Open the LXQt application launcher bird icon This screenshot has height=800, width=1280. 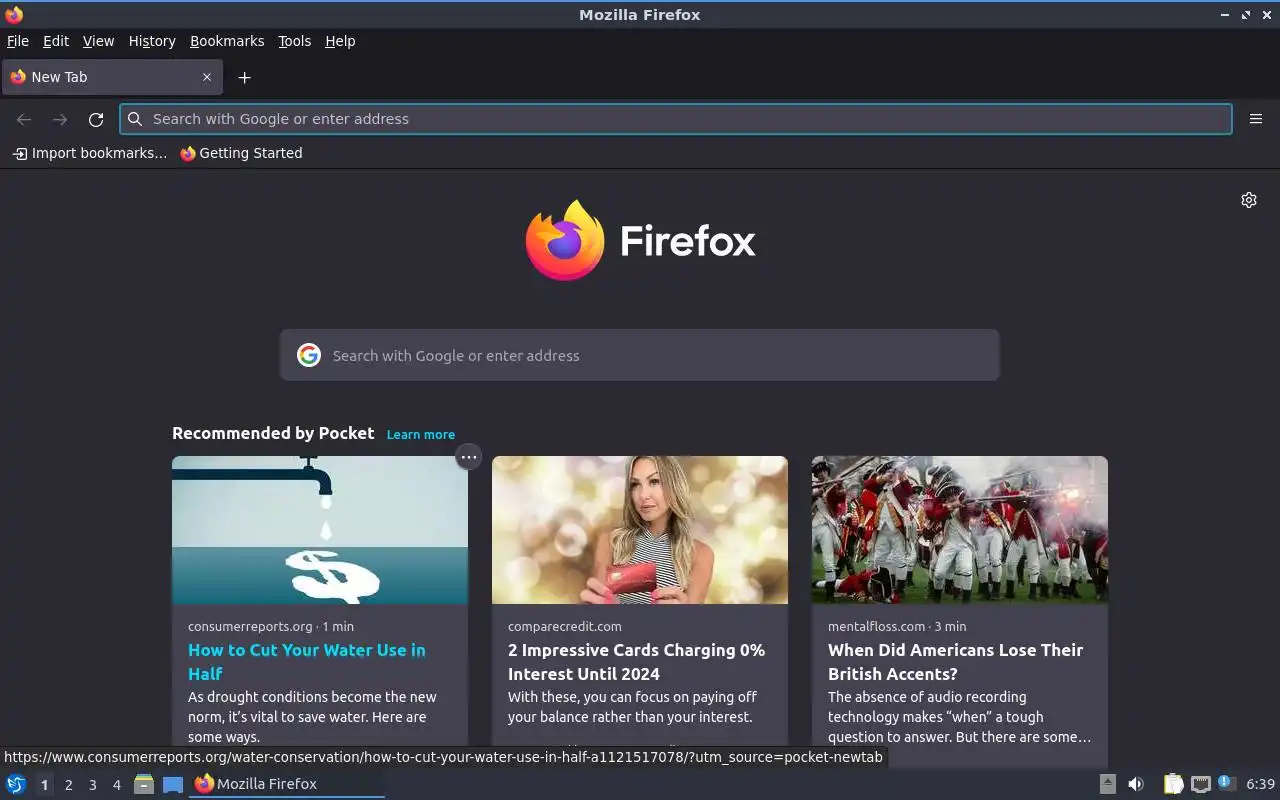point(16,784)
